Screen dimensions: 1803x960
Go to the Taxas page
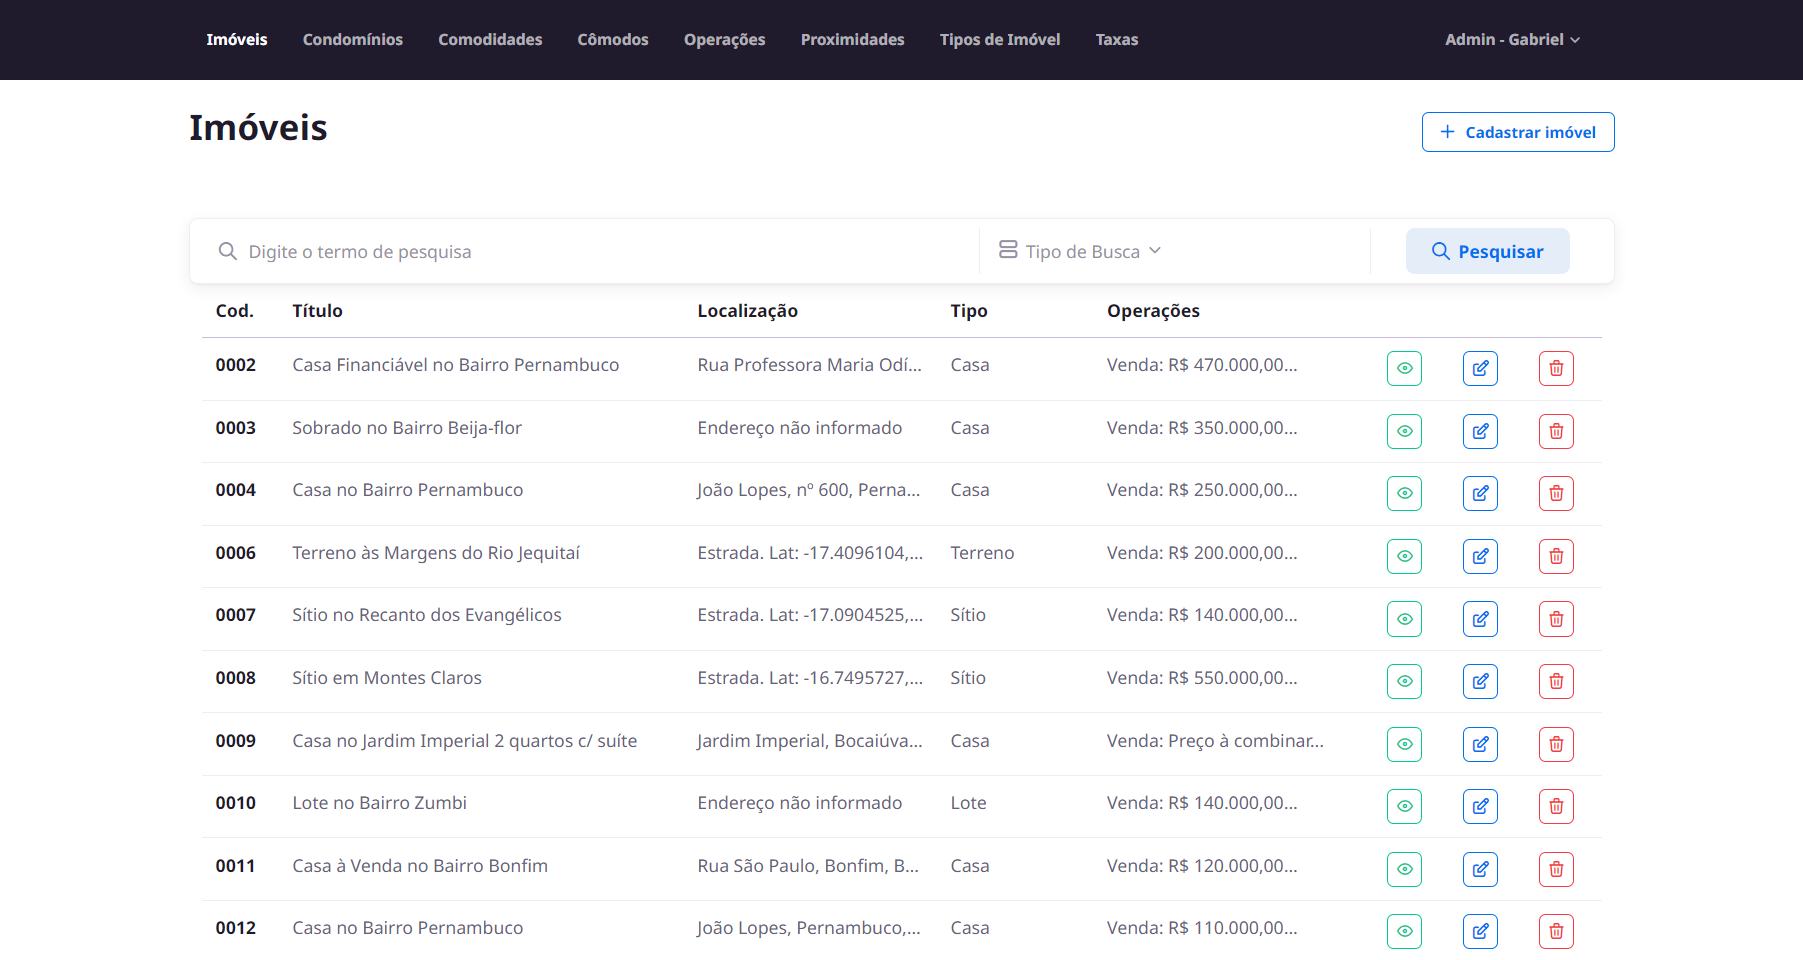(1117, 40)
